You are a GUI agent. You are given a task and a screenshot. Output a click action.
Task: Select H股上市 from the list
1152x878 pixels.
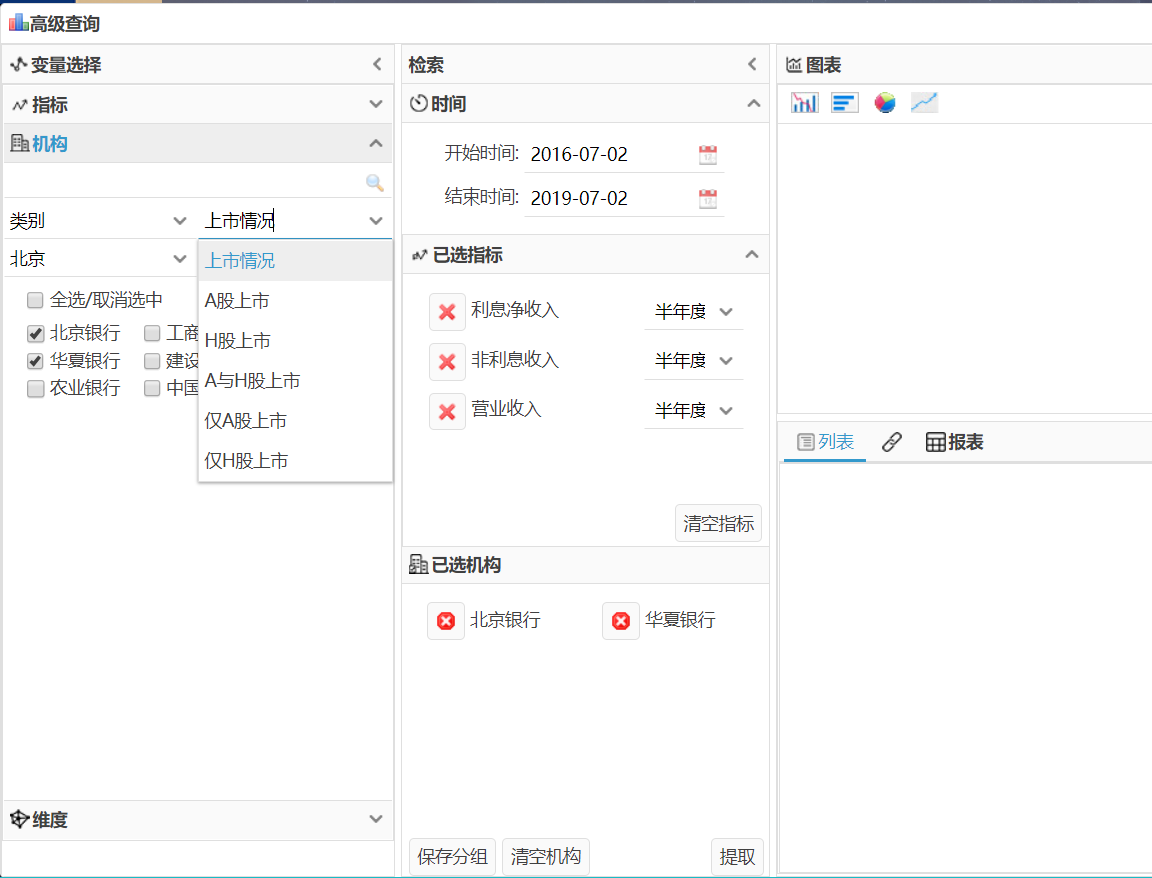click(295, 340)
